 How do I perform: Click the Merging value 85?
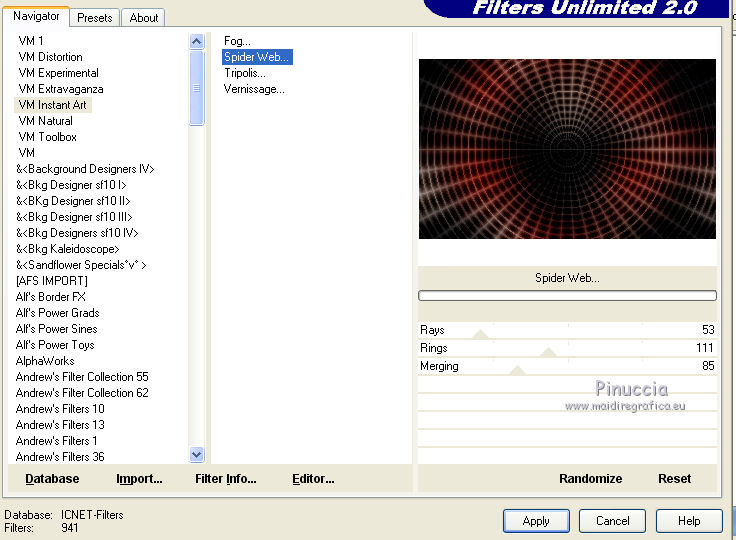click(708, 366)
